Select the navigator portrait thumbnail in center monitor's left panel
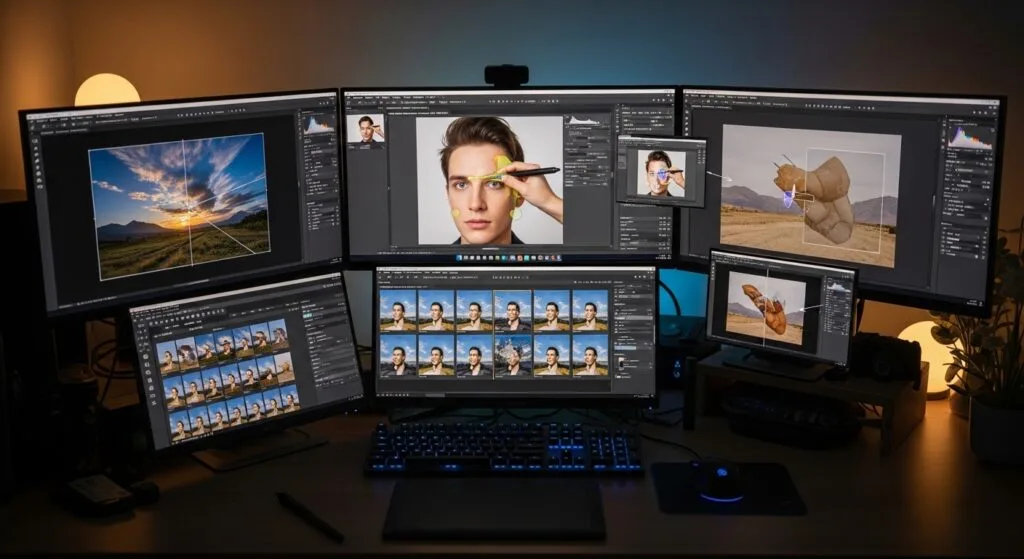1024x559 pixels. click(x=366, y=129)
